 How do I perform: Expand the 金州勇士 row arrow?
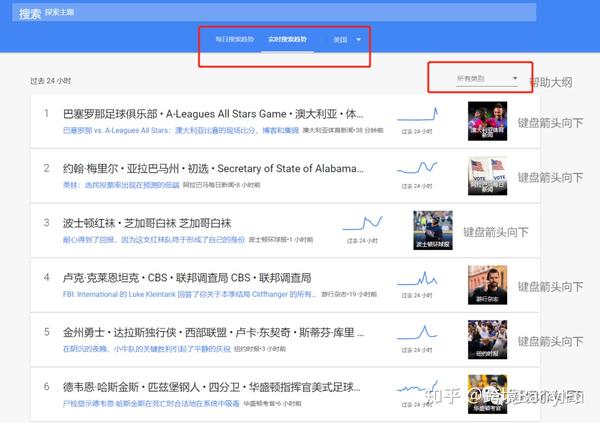550,341
